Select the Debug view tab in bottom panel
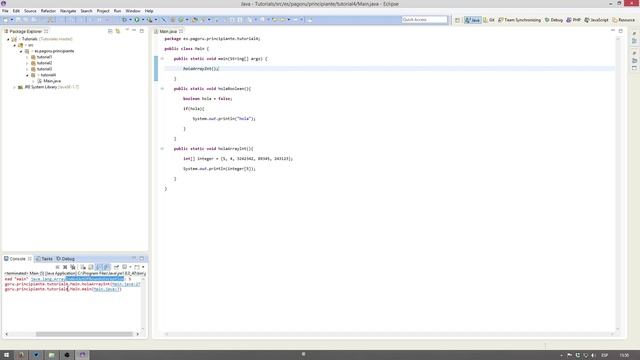 [65, 259]
